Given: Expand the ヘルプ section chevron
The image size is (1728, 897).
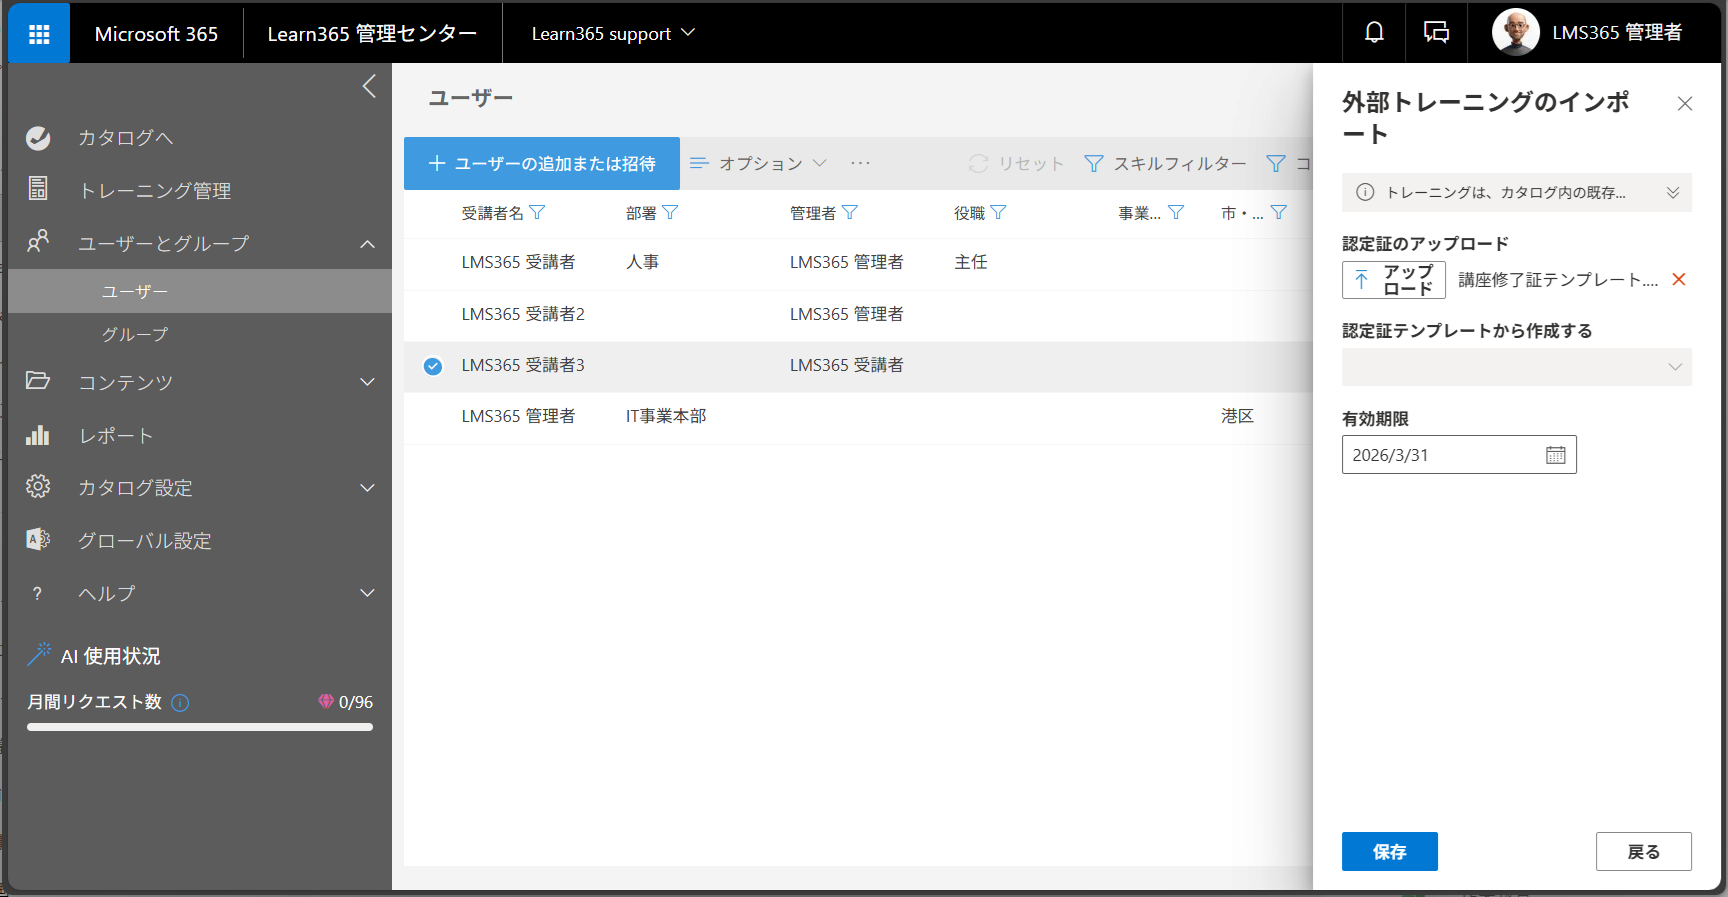Looking at the screenshot, I should (x=368, y=593).
